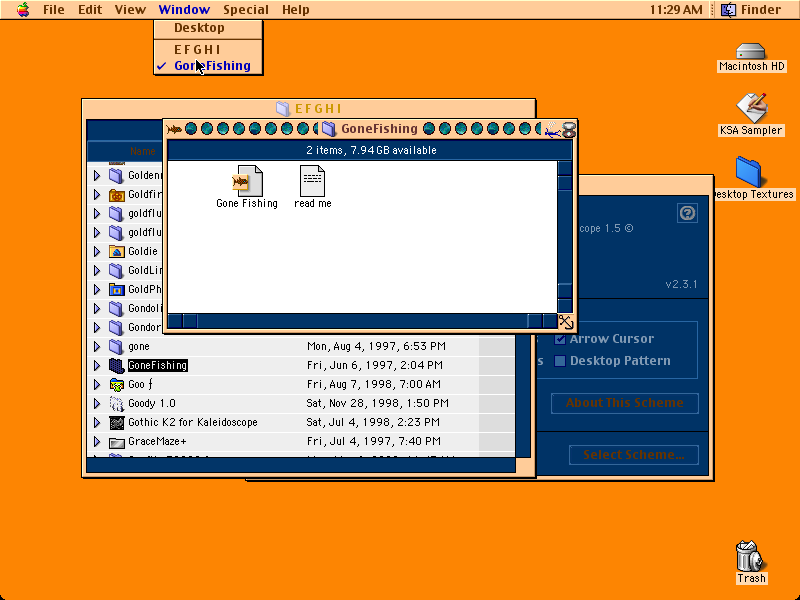Choose checked GoneFishing in Window menu
This screenshot has width=800, height=600.
tap(208, 66)
